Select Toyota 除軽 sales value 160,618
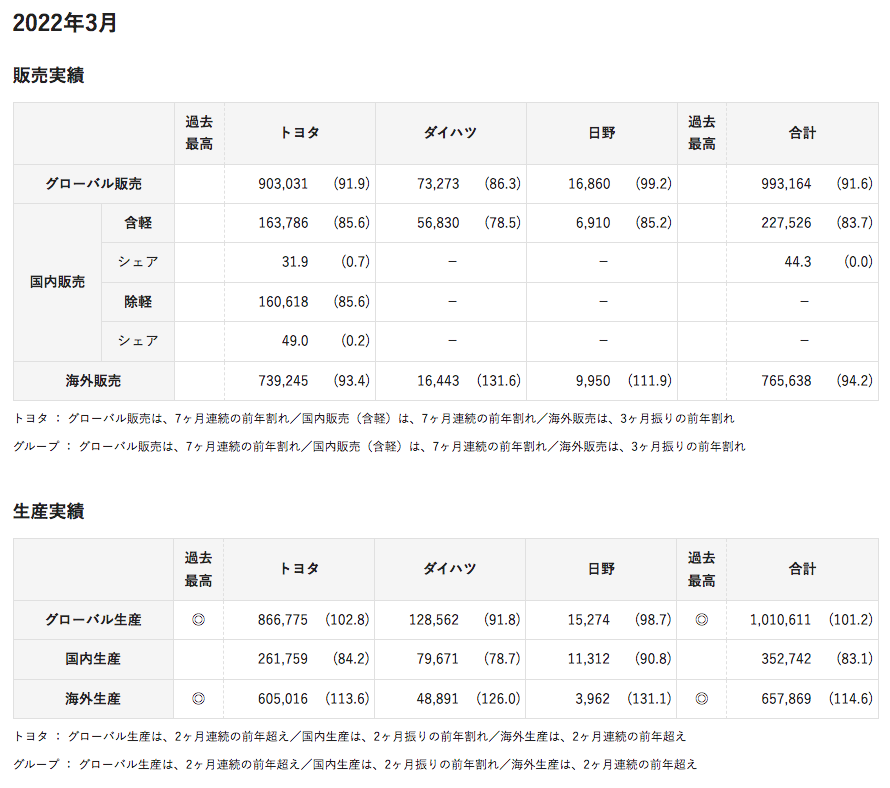The width and height of the screenshot is (890, 788). click(x=283, y=302)
